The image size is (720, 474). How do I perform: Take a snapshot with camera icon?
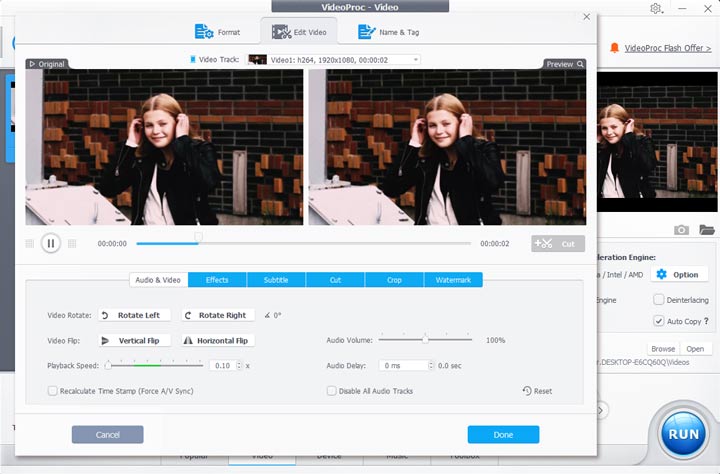(x=681, y=230)
